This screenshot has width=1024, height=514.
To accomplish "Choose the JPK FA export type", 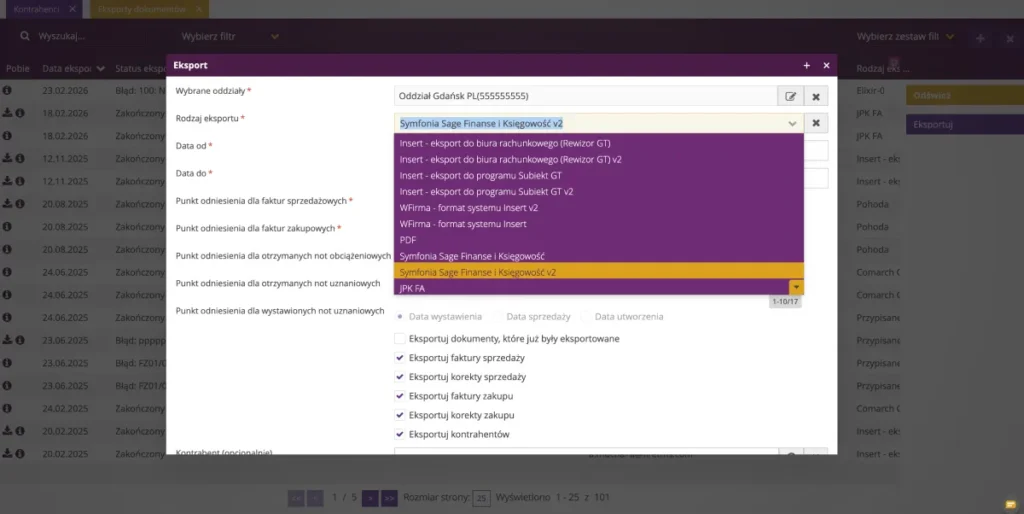I will tap(592, 288).
